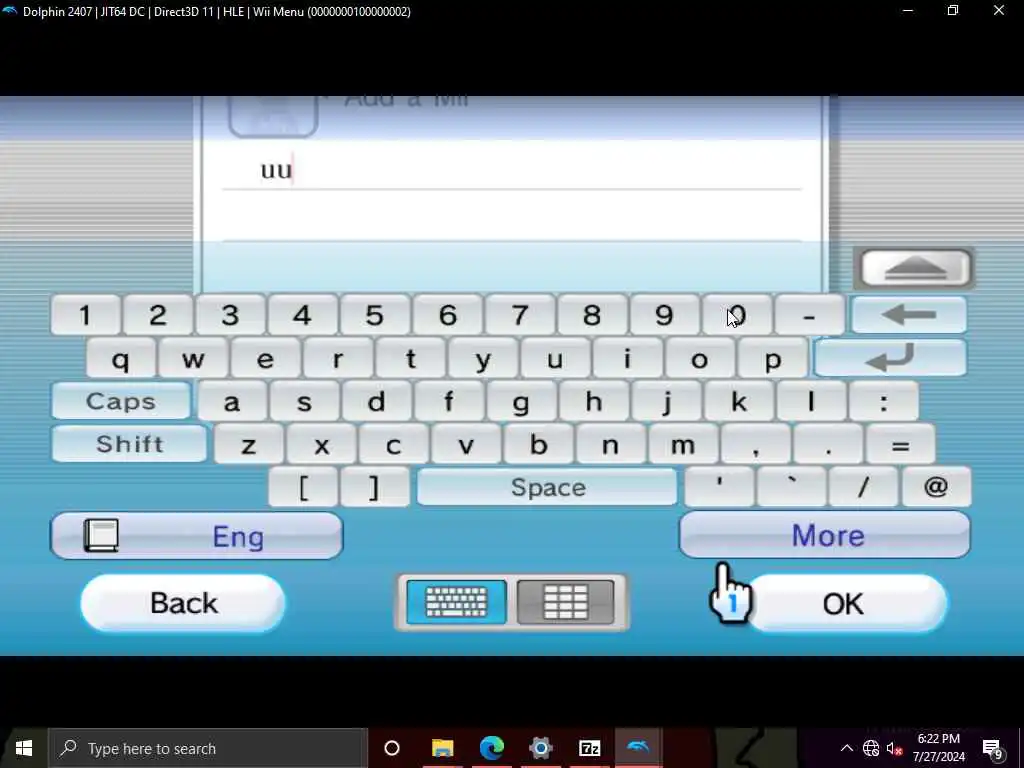Tap the number 8 key

point(592,315)
